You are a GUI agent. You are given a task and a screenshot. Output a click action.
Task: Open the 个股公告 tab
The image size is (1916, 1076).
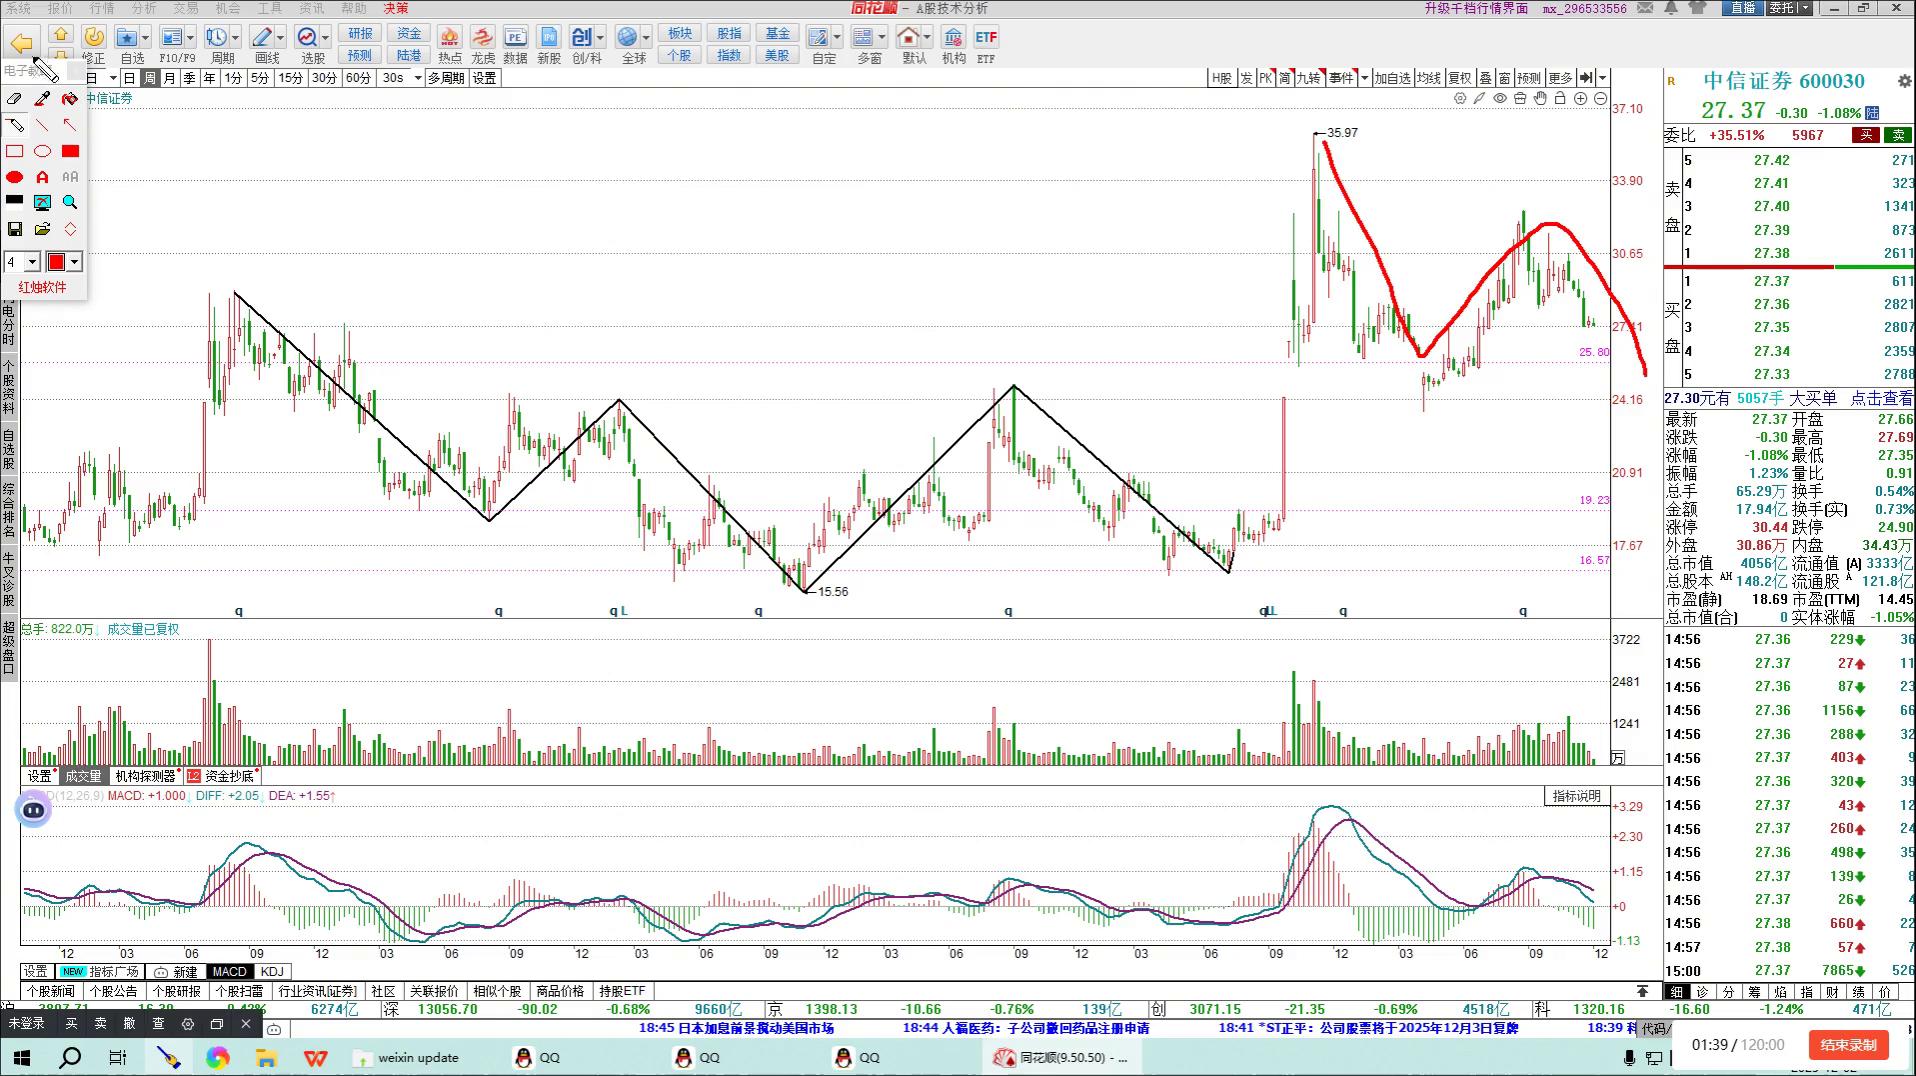(x=114, y=992)
